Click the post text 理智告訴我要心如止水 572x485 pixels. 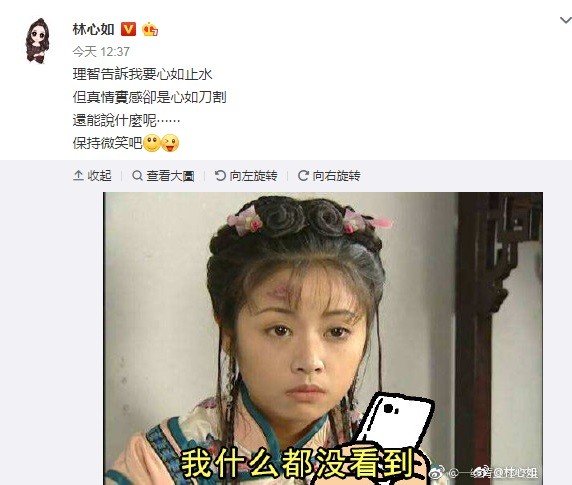click(142, 74)
